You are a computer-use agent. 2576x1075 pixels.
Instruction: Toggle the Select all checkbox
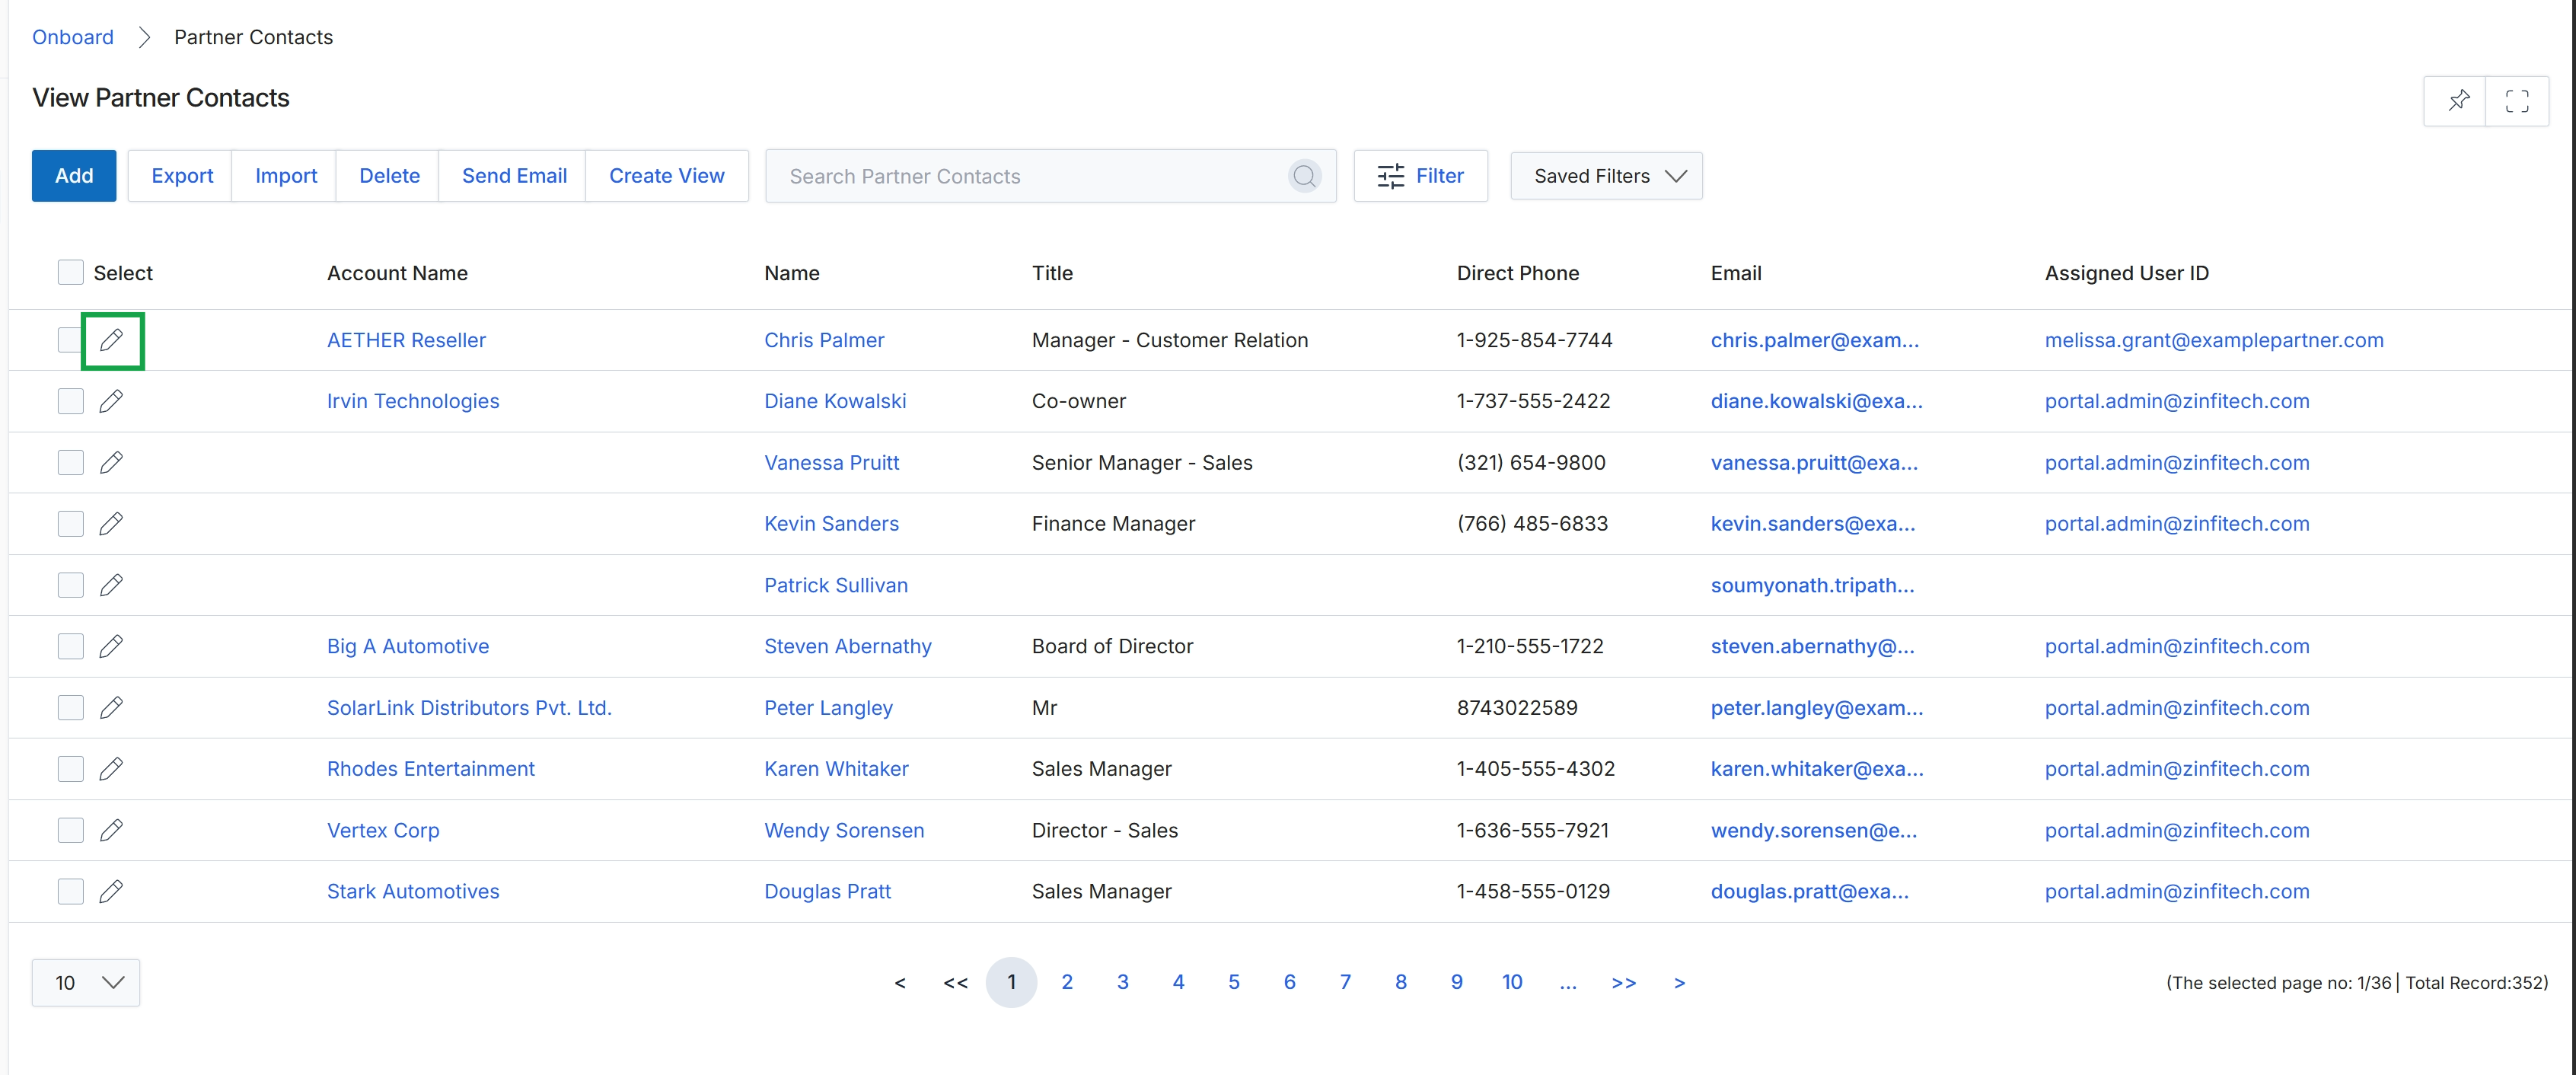[x=70, y=272]
